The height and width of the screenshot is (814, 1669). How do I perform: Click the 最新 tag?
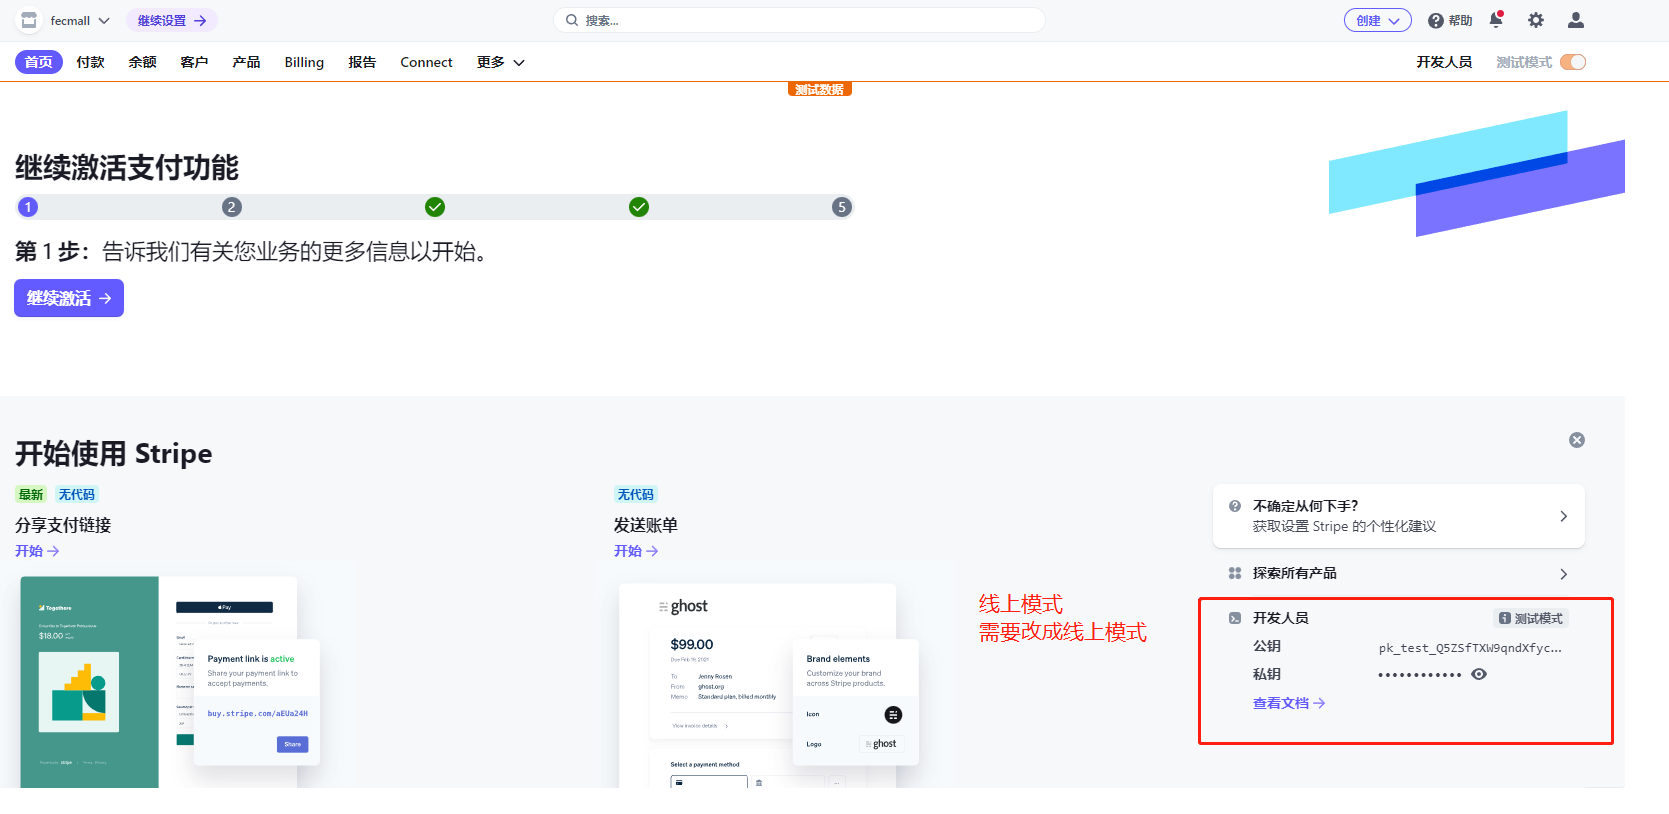[x=31, y=495]
